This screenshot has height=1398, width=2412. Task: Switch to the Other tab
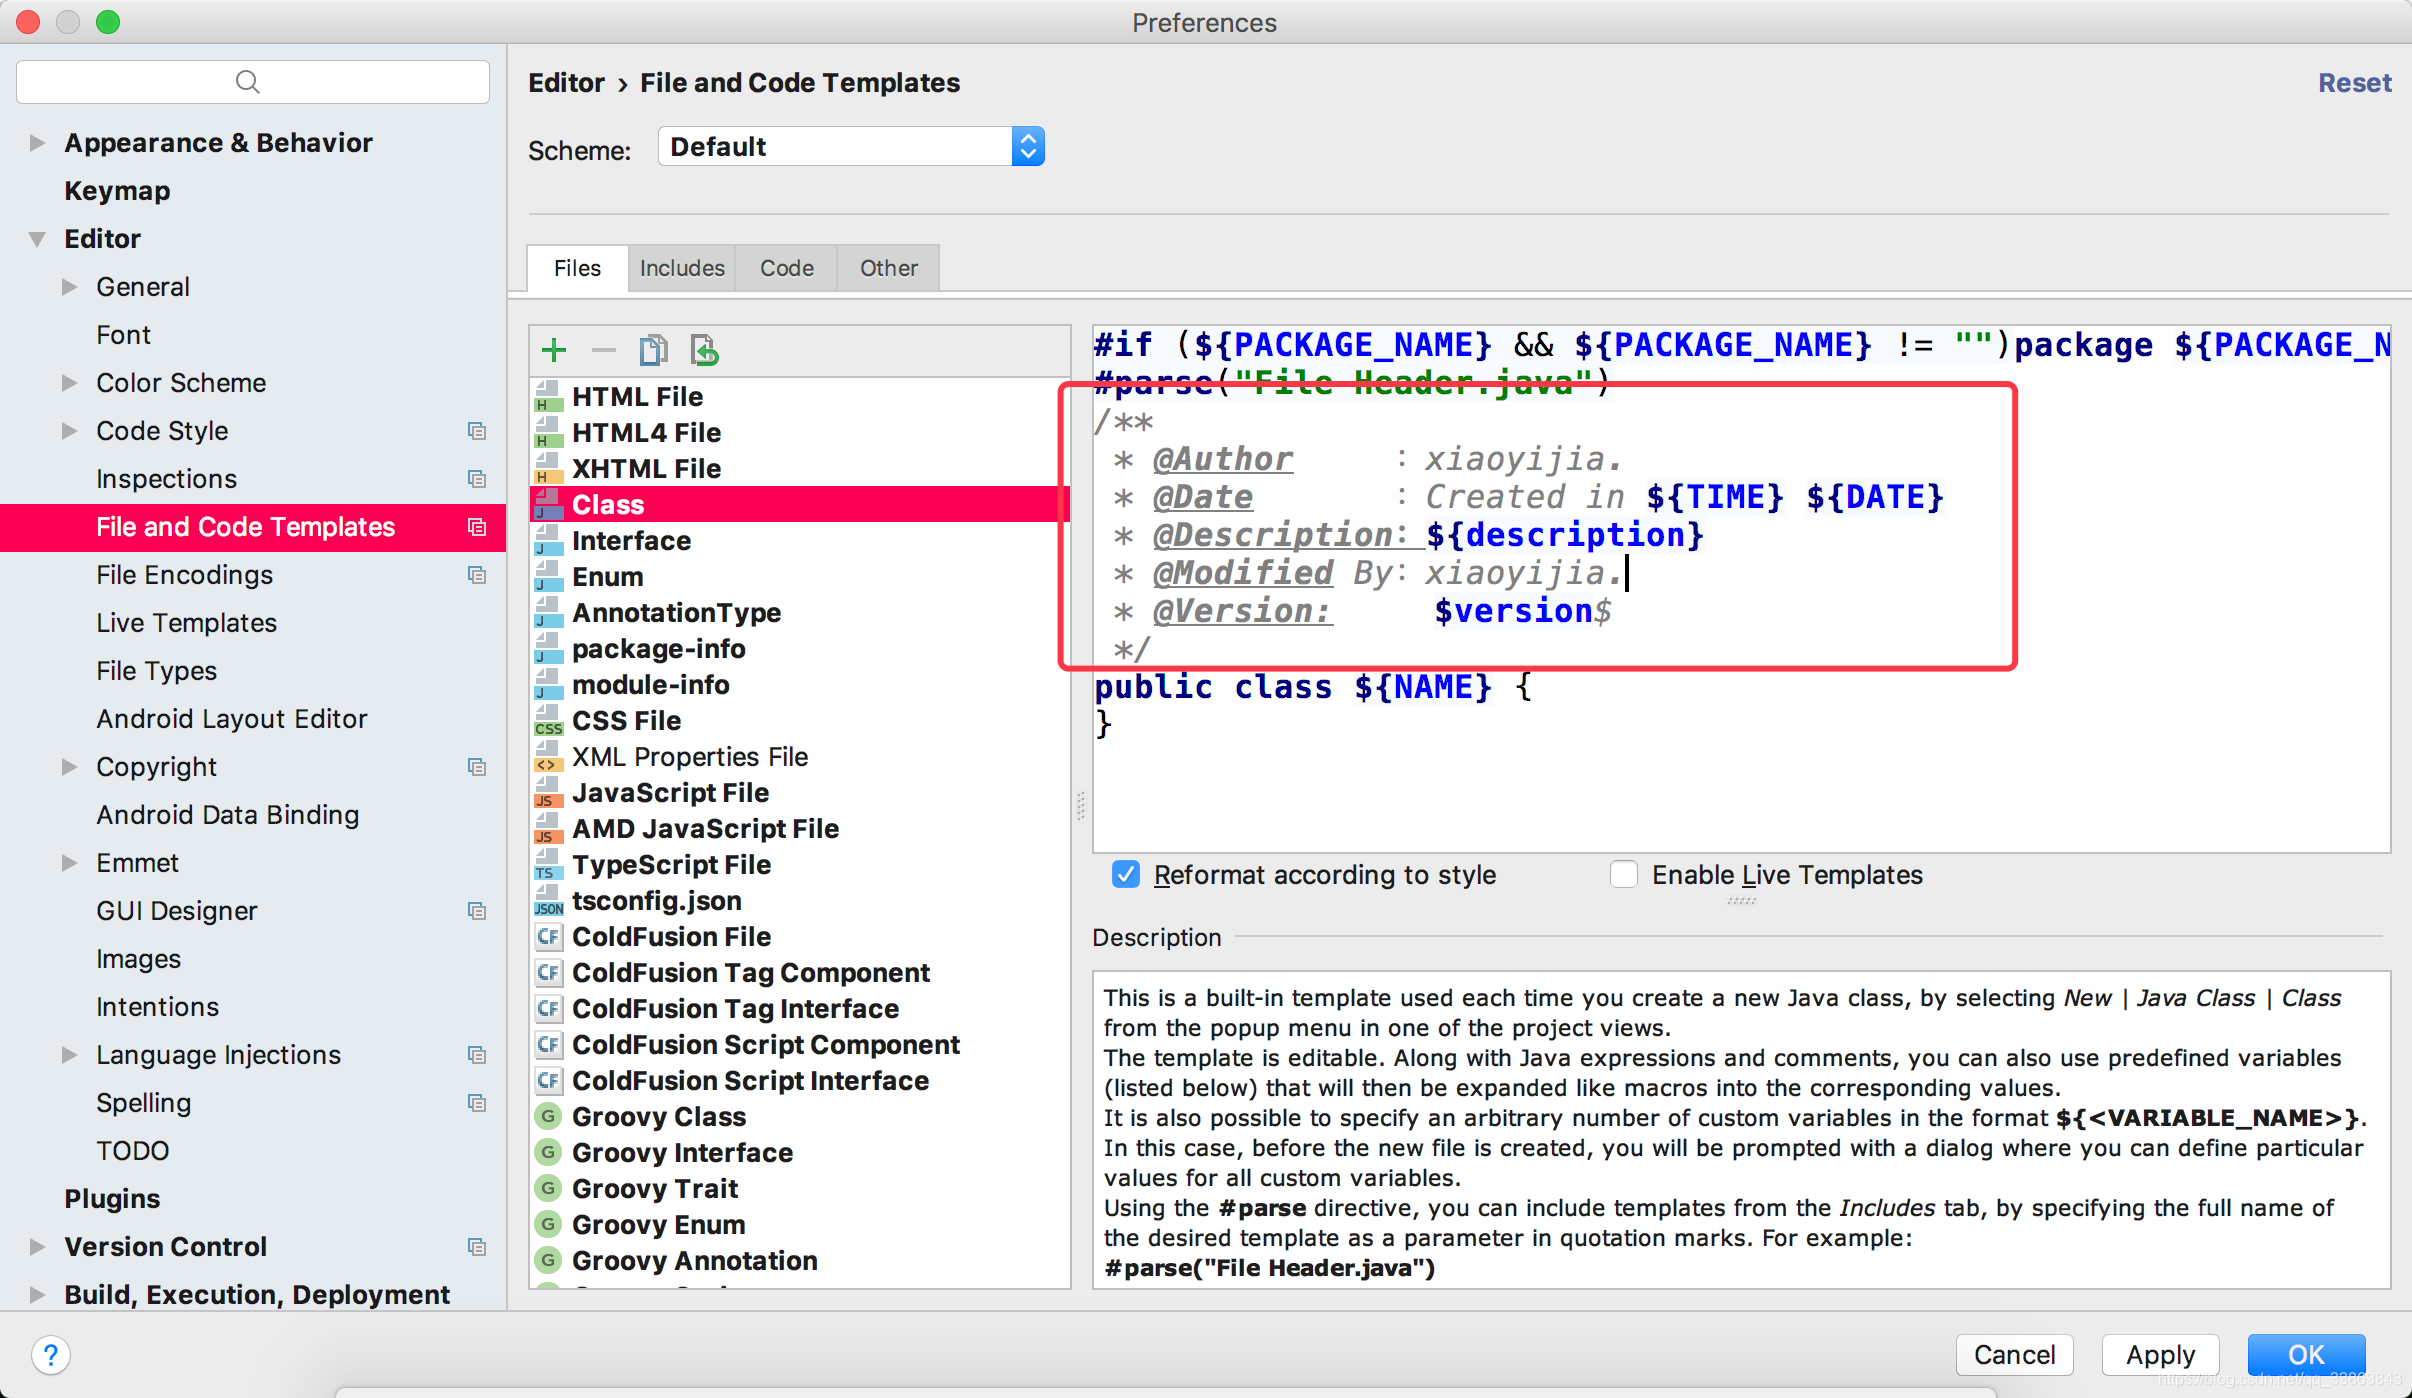888,268
